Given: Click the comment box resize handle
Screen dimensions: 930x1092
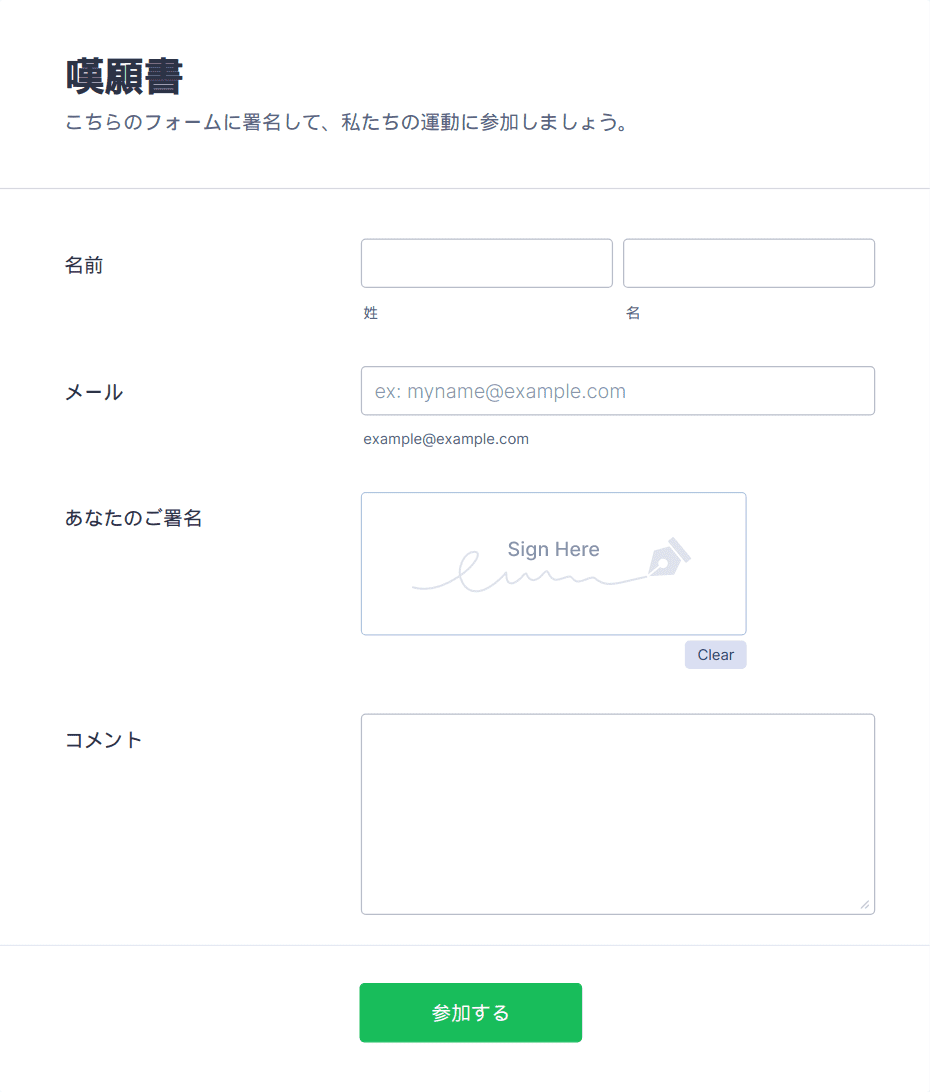Looking at the screenshot, I should click(x=865, y=904).
